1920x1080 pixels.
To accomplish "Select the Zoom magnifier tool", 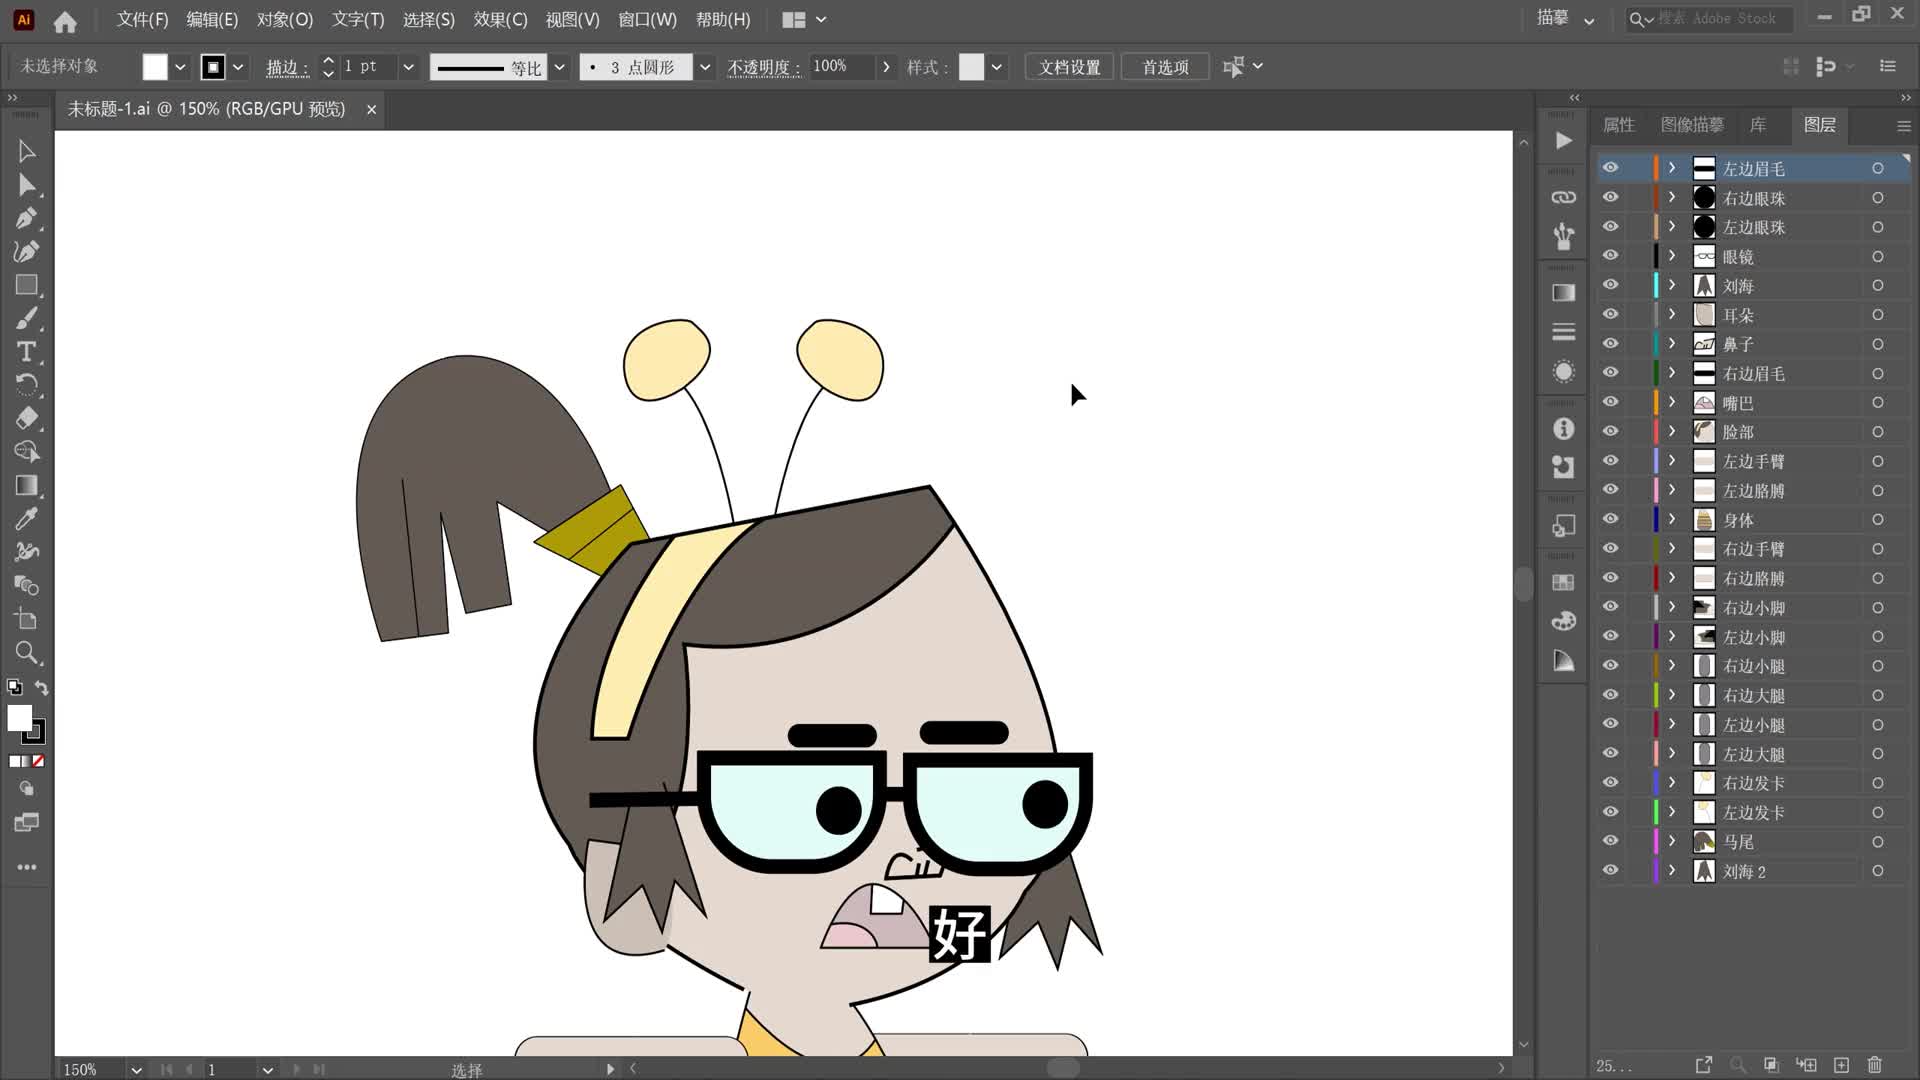I will [x=27, y=653].
